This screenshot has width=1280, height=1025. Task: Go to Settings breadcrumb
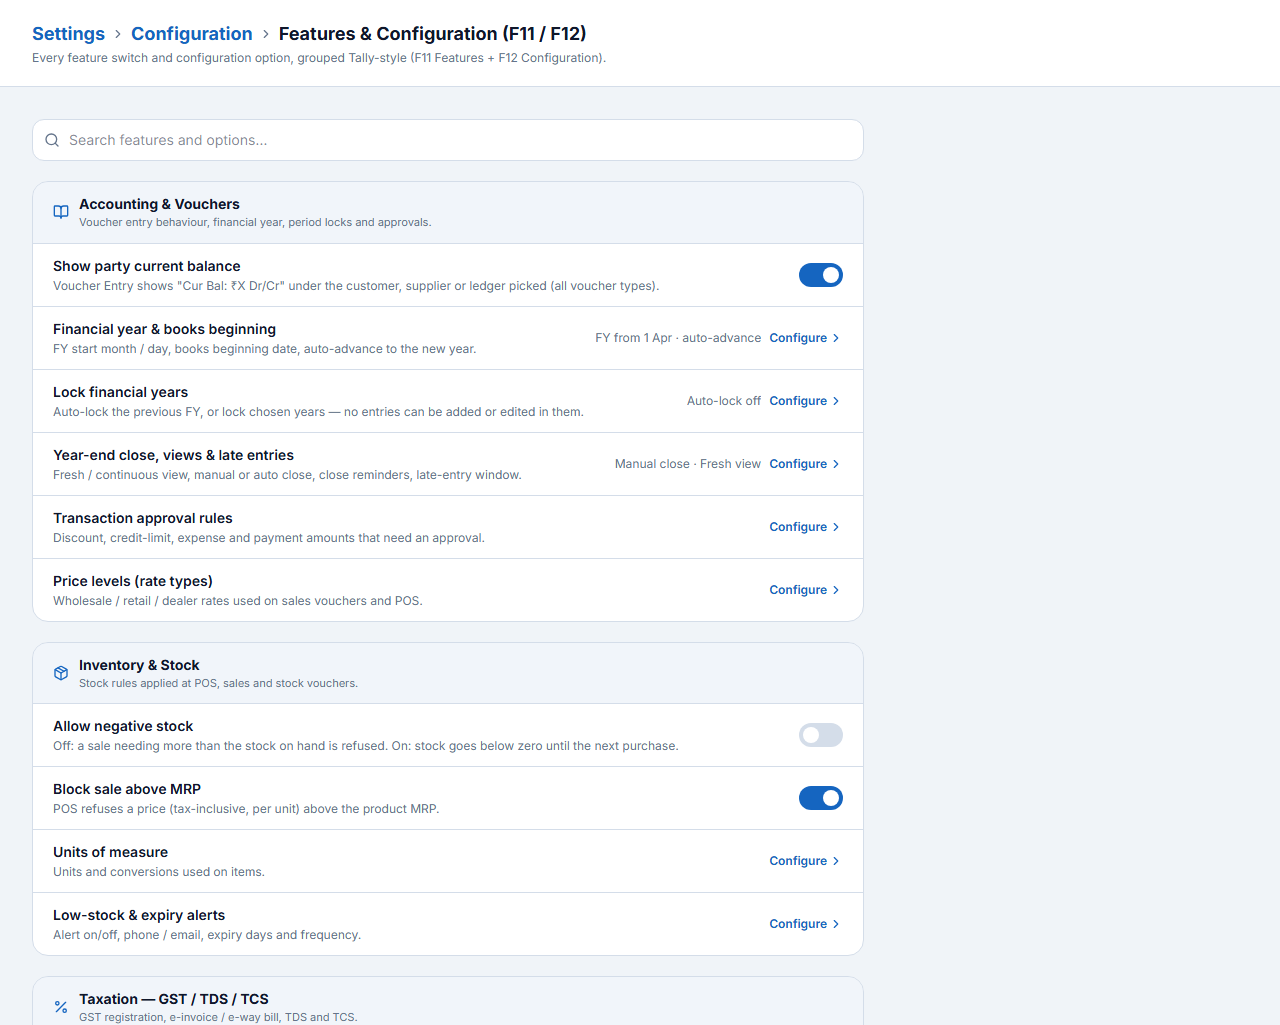[x=68, y=34]
